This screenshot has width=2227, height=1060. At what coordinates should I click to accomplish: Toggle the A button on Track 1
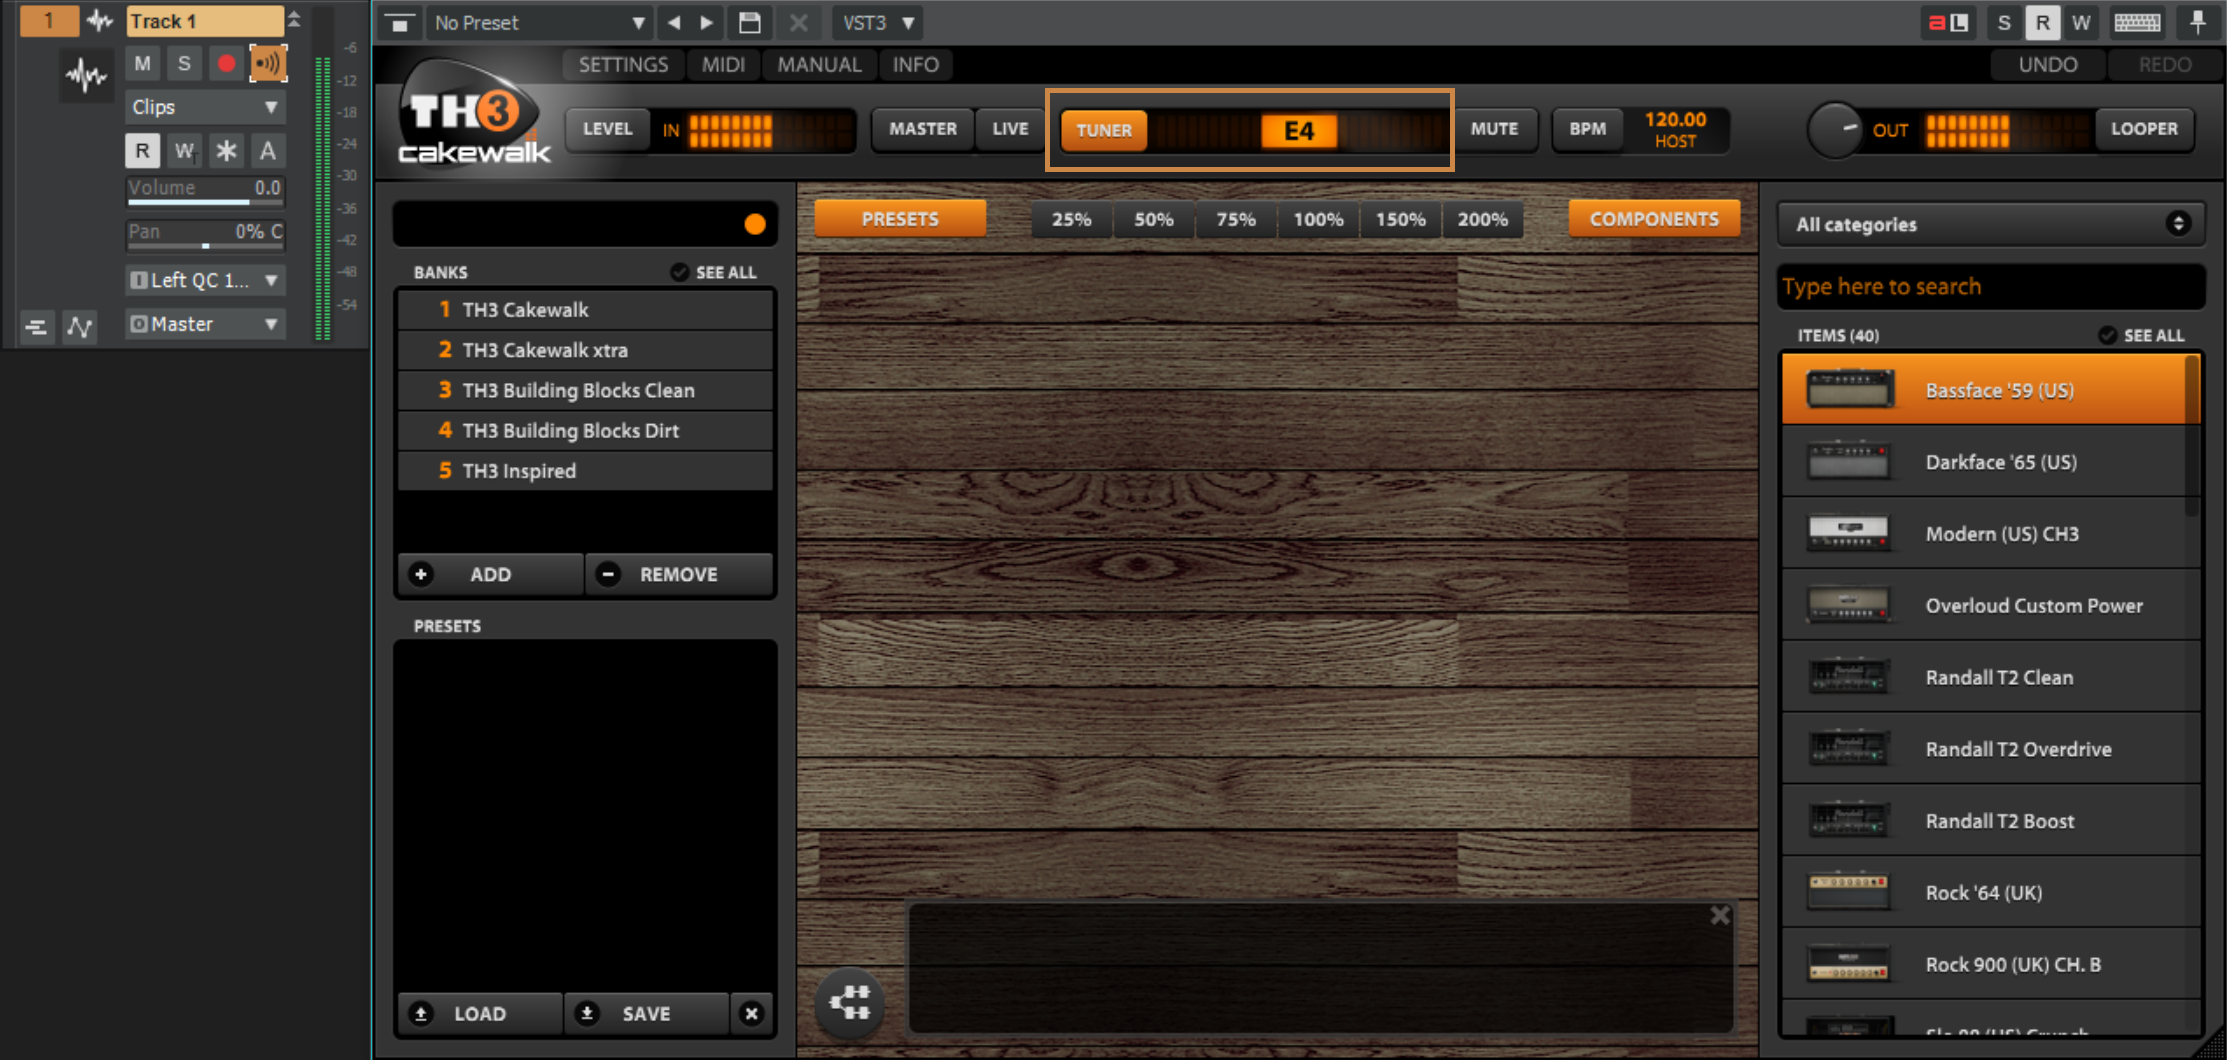click(x=268, y=151)
